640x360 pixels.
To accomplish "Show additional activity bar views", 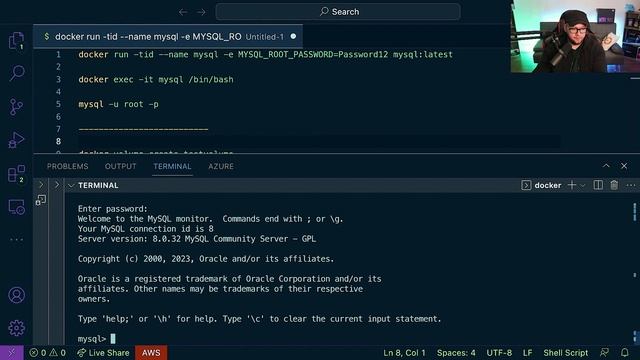I will click(16, 240).
